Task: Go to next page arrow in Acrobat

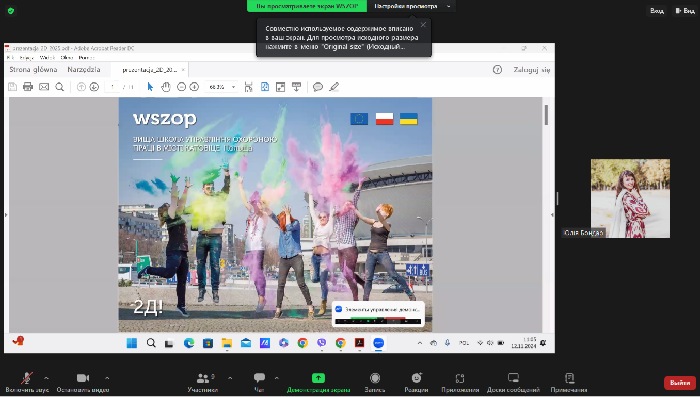Action: (94, 87)
